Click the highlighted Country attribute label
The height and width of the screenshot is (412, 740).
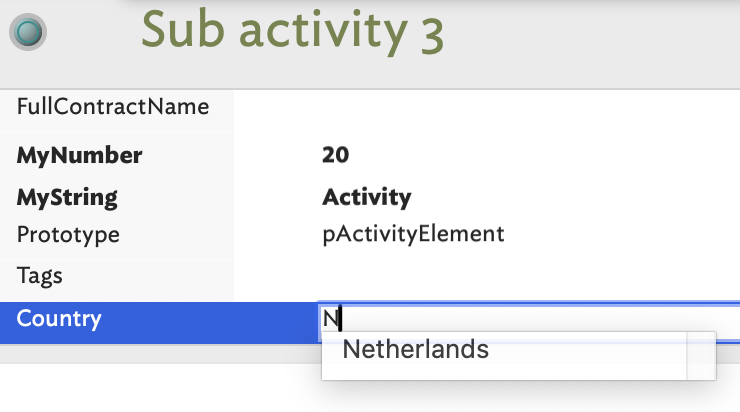pyautogui.click(x=59, y=319)
